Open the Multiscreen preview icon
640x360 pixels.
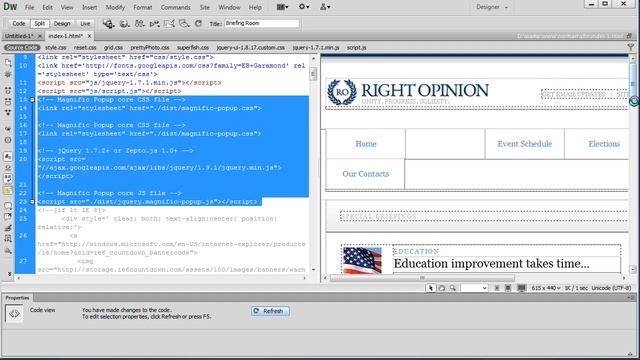coord(109,24)
